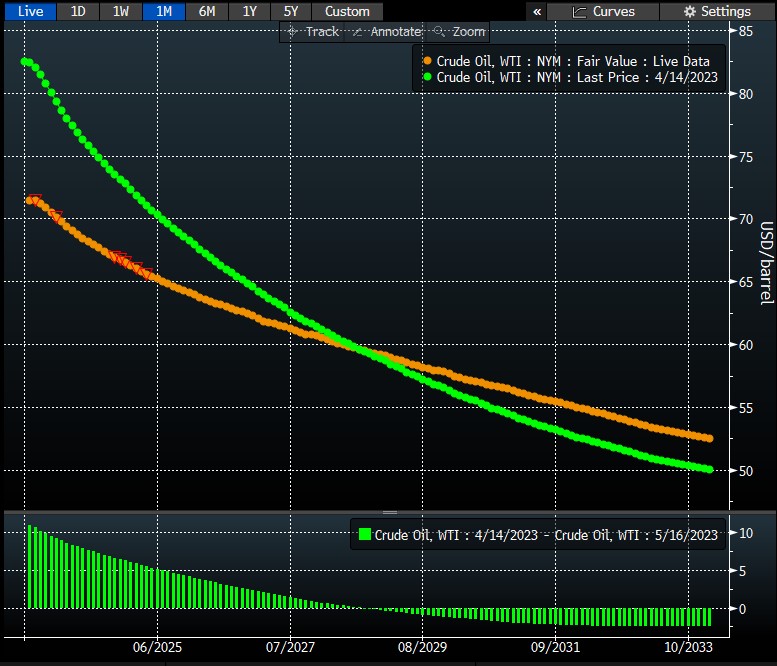This screenshot has height=666, width=777.
Task: Choose the 6M time range
Action: point(207,11)
